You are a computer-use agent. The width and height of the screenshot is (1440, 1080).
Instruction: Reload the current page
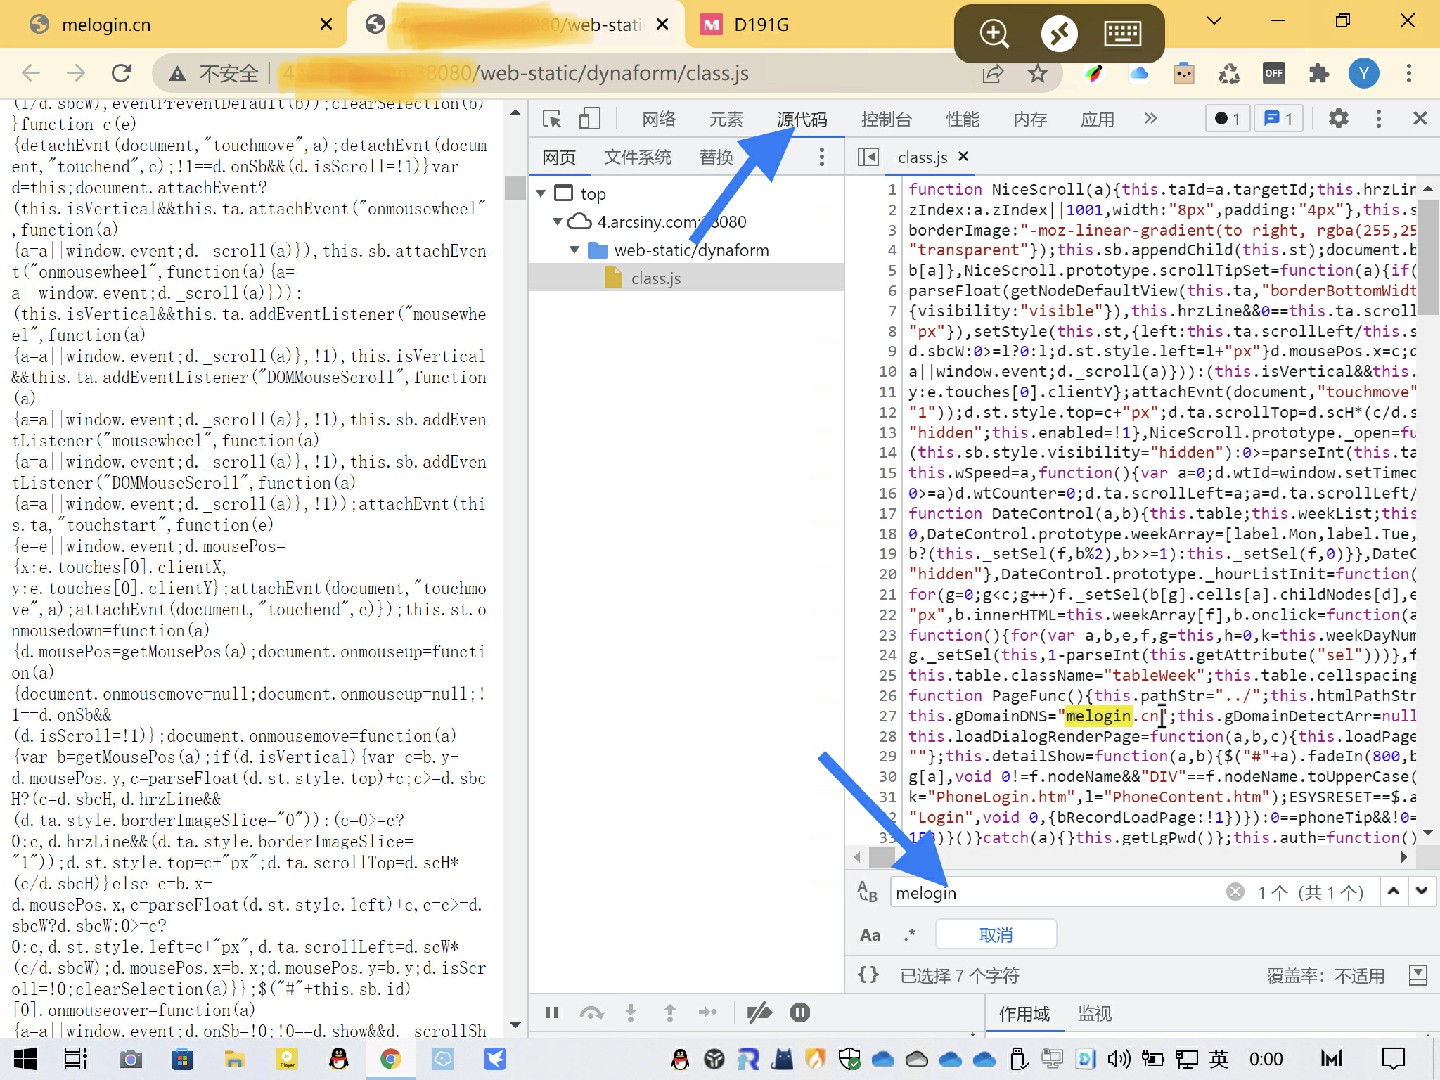122,73
